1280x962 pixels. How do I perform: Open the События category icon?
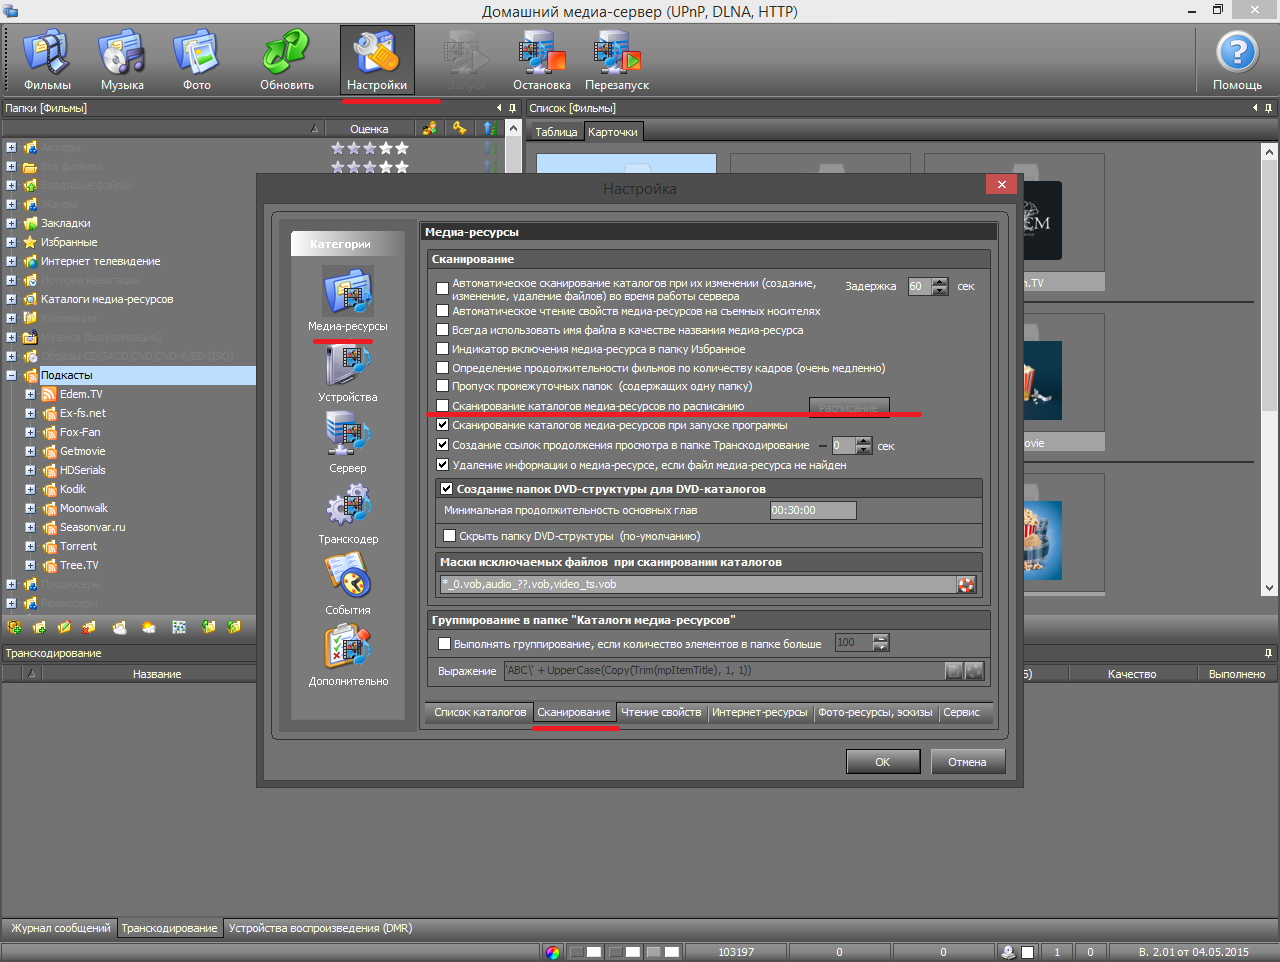click(x=348, y=579)
